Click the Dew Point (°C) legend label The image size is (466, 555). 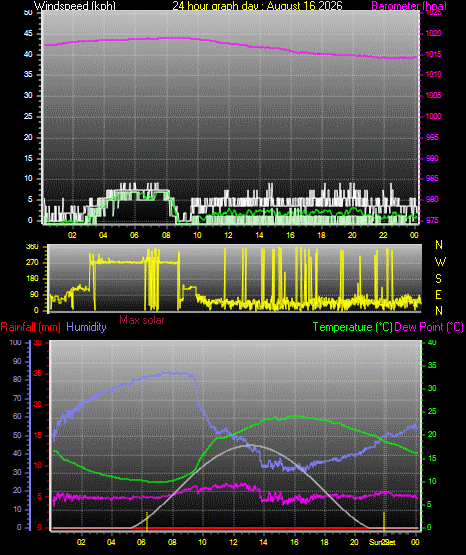pos(429,327)
